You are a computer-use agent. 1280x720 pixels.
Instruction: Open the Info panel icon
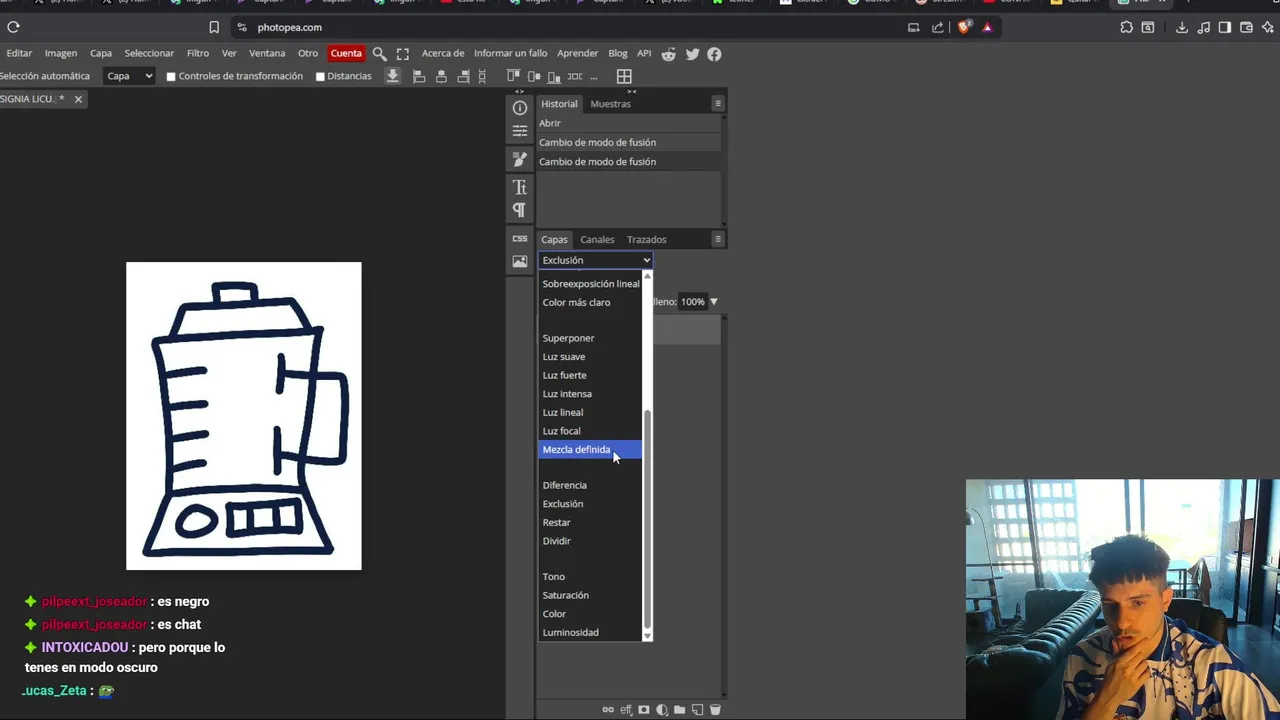point(520,108)
